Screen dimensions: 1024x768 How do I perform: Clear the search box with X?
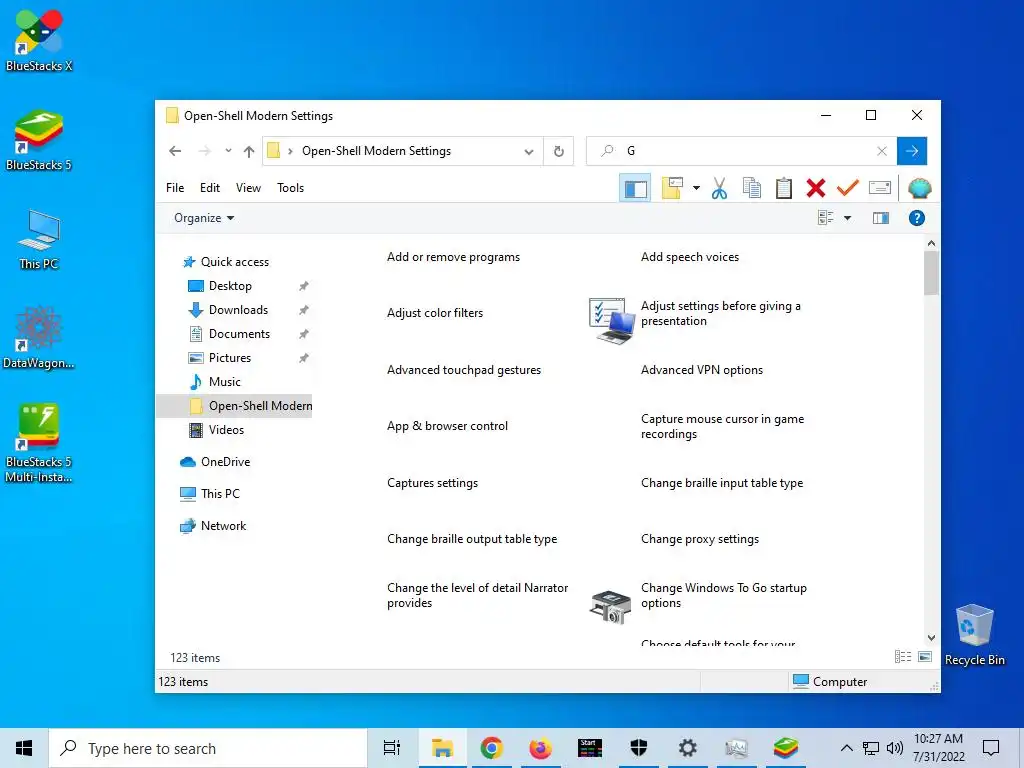pyautogui.click(x=882, y=151)
